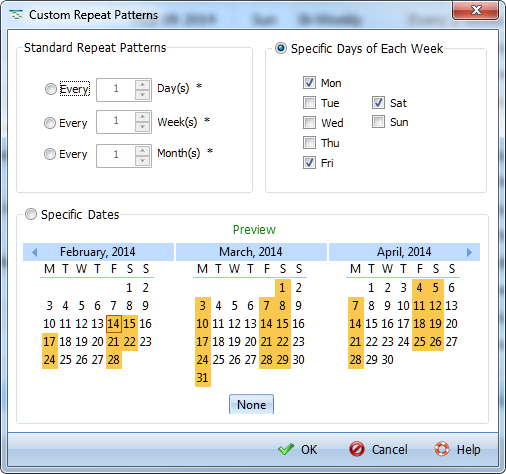Image resolution: width=506 pixels, height=474 pixels.
Task: Increase the Month(s) spinner value
Action: coord(143,151)
